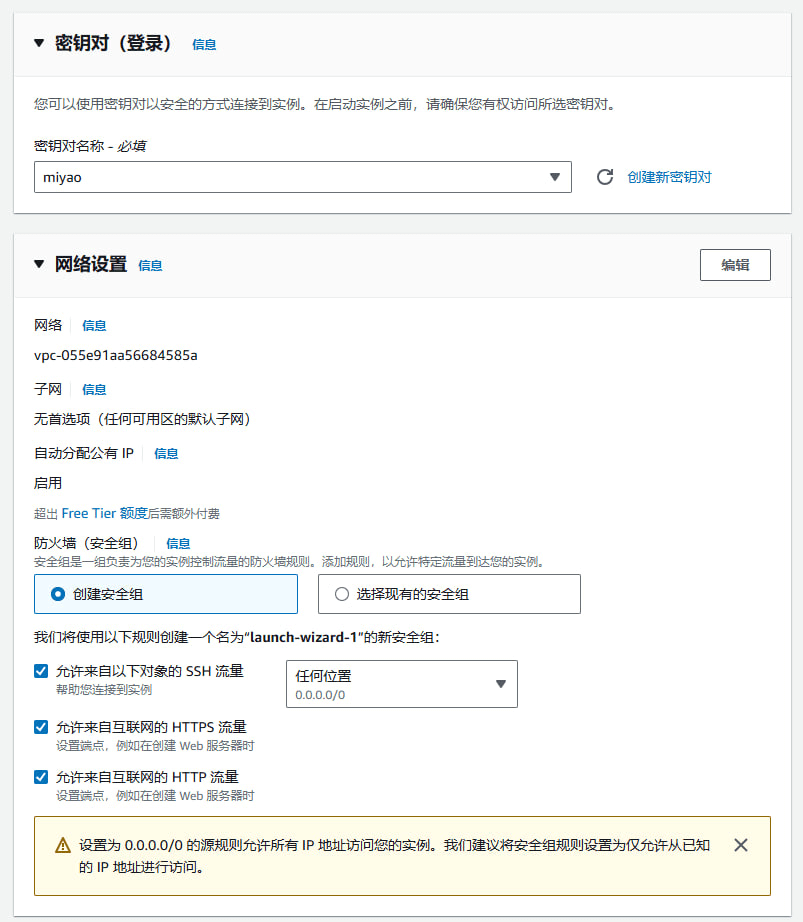Image resolution: width=803 pixels, height=922 pixels.
Task: Refresh the key pair list
Action: point(605,176)
